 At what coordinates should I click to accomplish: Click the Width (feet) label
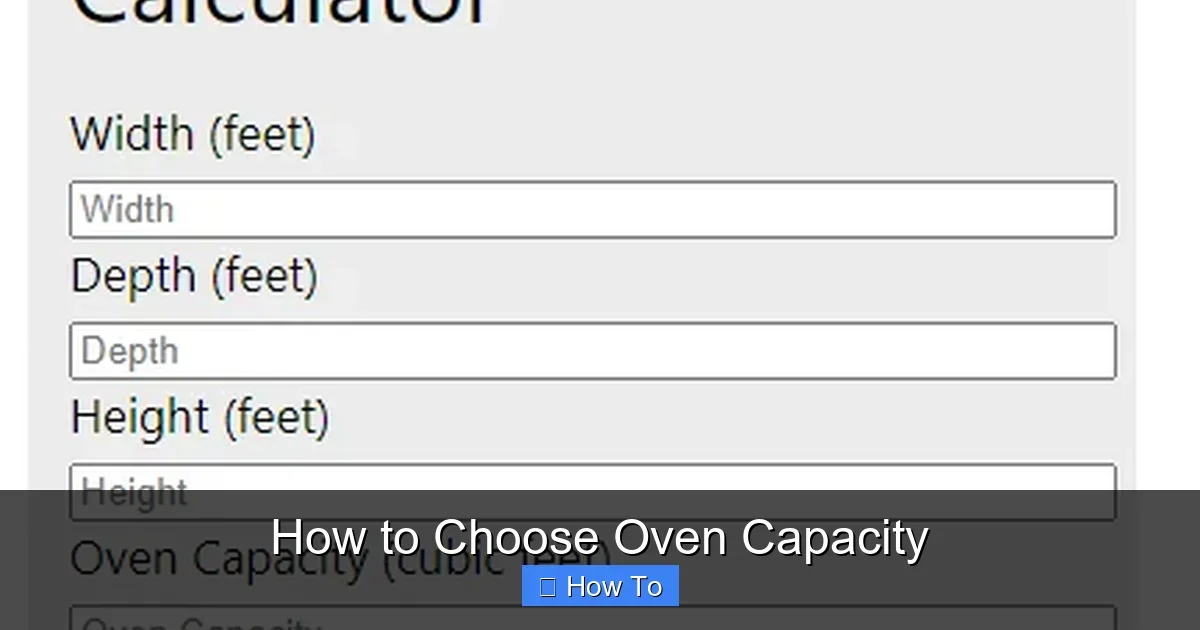click(193, 133)
